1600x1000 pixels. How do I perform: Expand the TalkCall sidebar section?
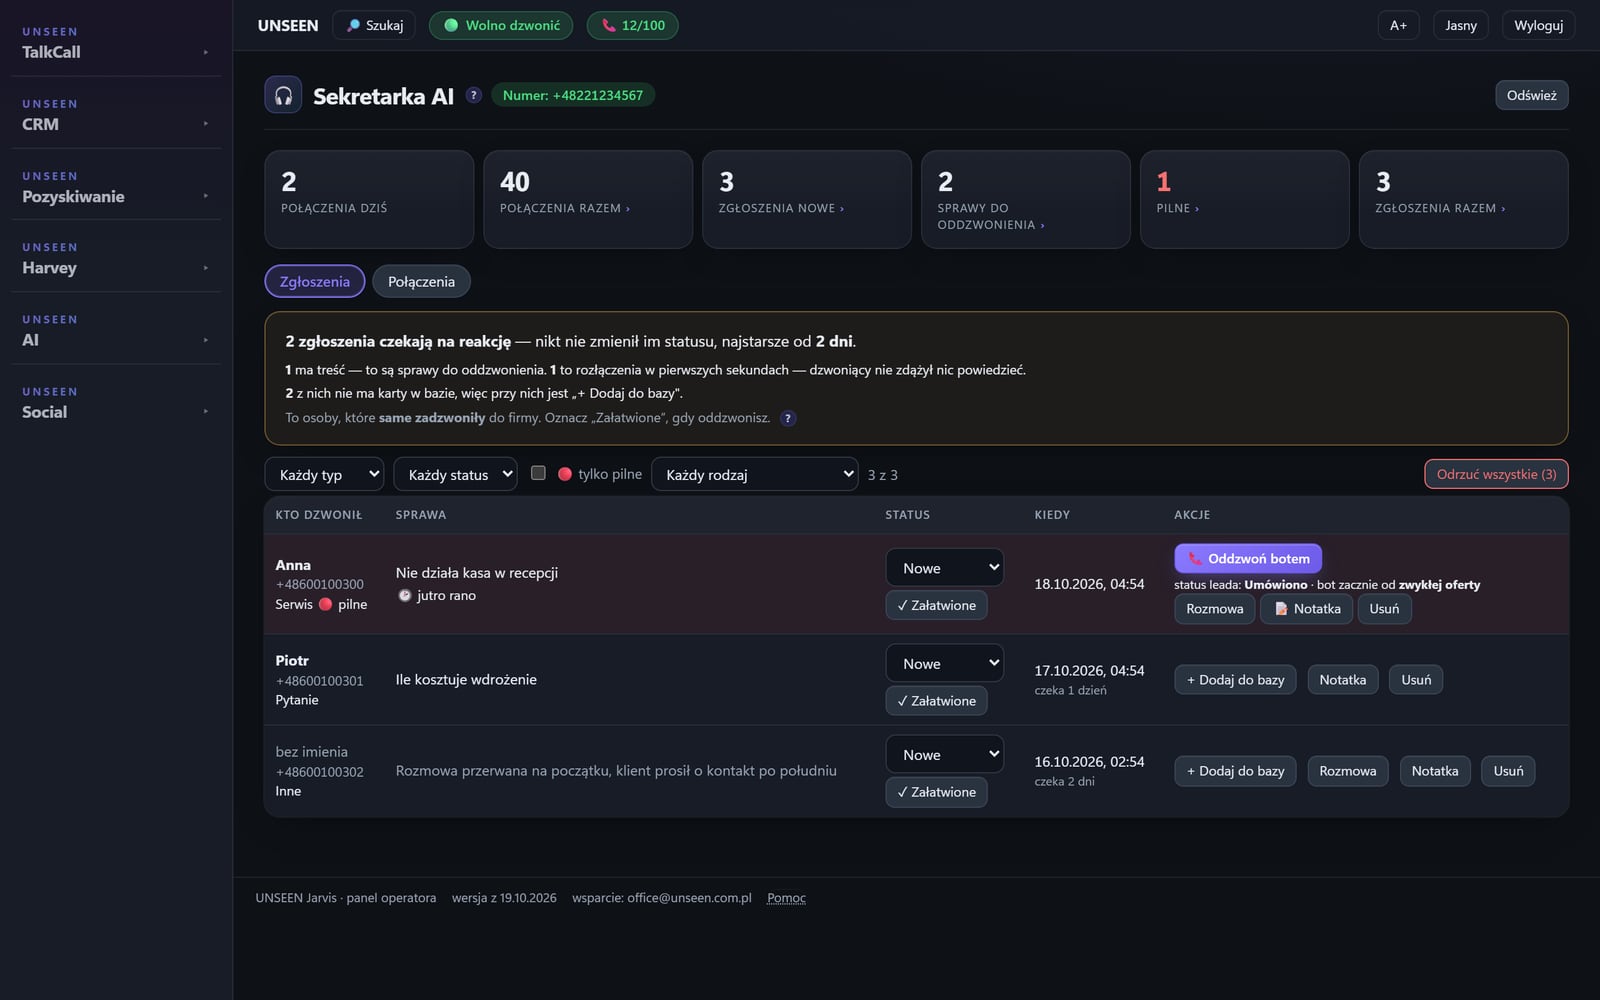click(116, 42)
